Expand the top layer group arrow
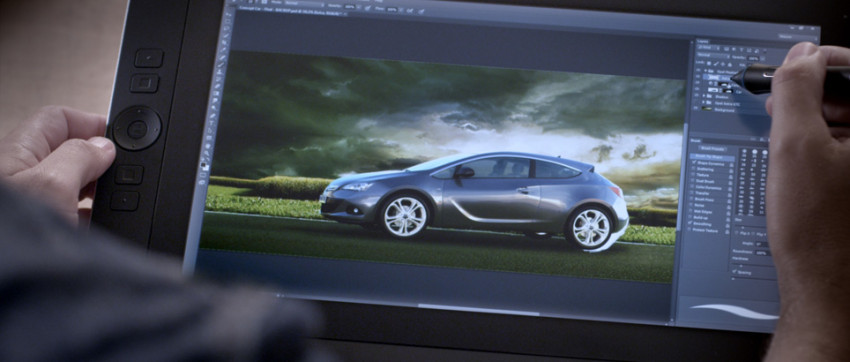The image size is (850, 362). click(x=705, y=70)
